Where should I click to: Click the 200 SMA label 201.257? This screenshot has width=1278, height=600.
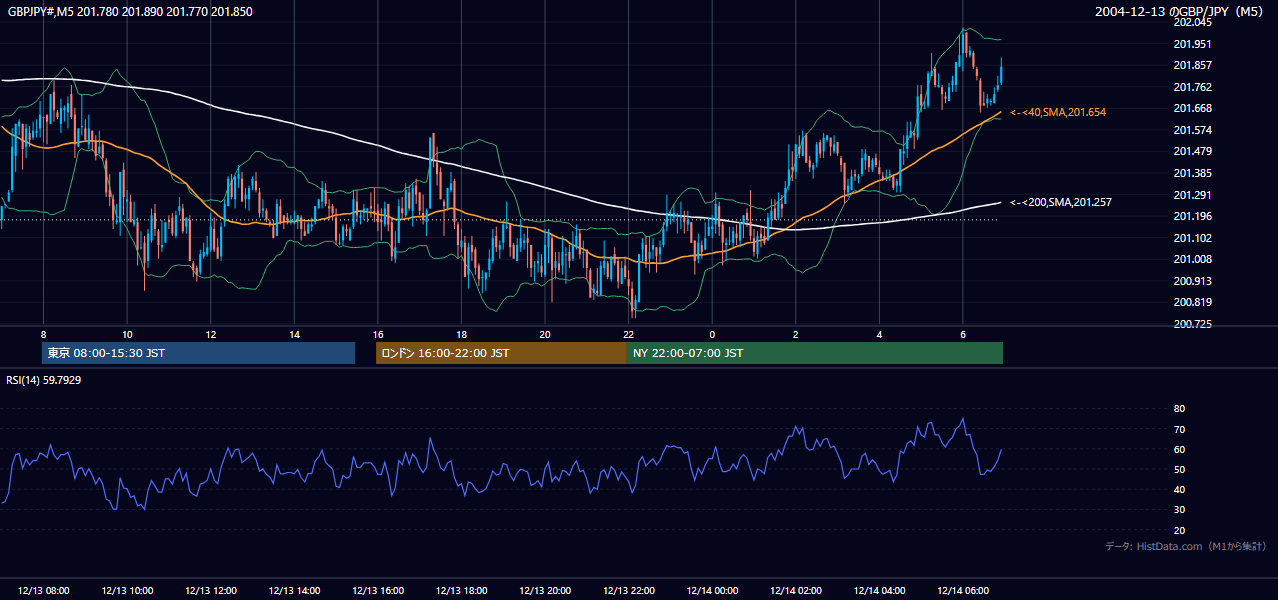pyautogui.click(x=1061, y=202)
